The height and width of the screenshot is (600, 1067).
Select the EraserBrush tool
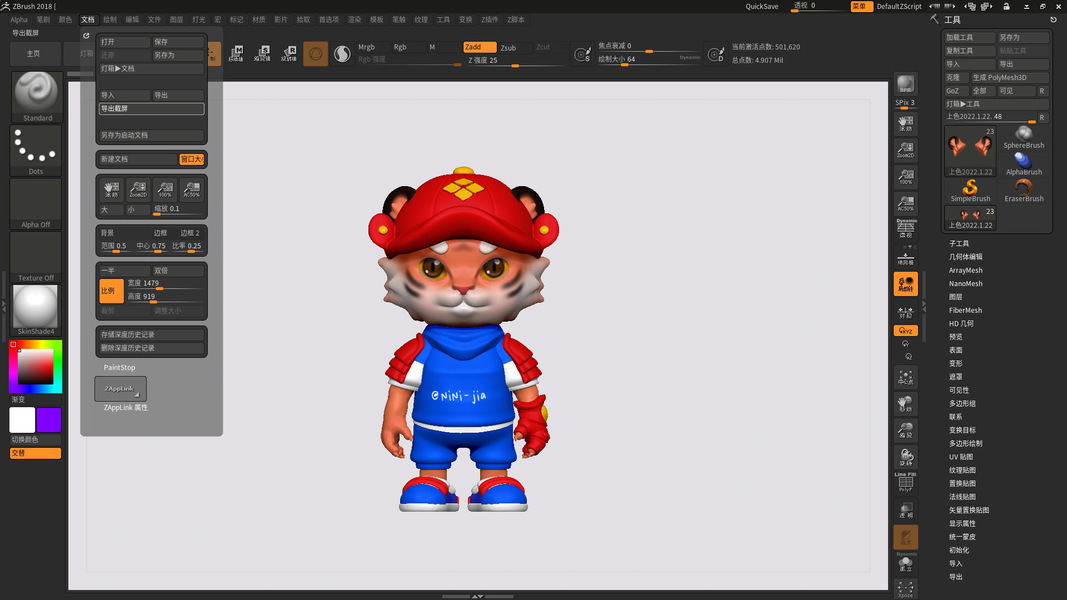point(1023,190)
